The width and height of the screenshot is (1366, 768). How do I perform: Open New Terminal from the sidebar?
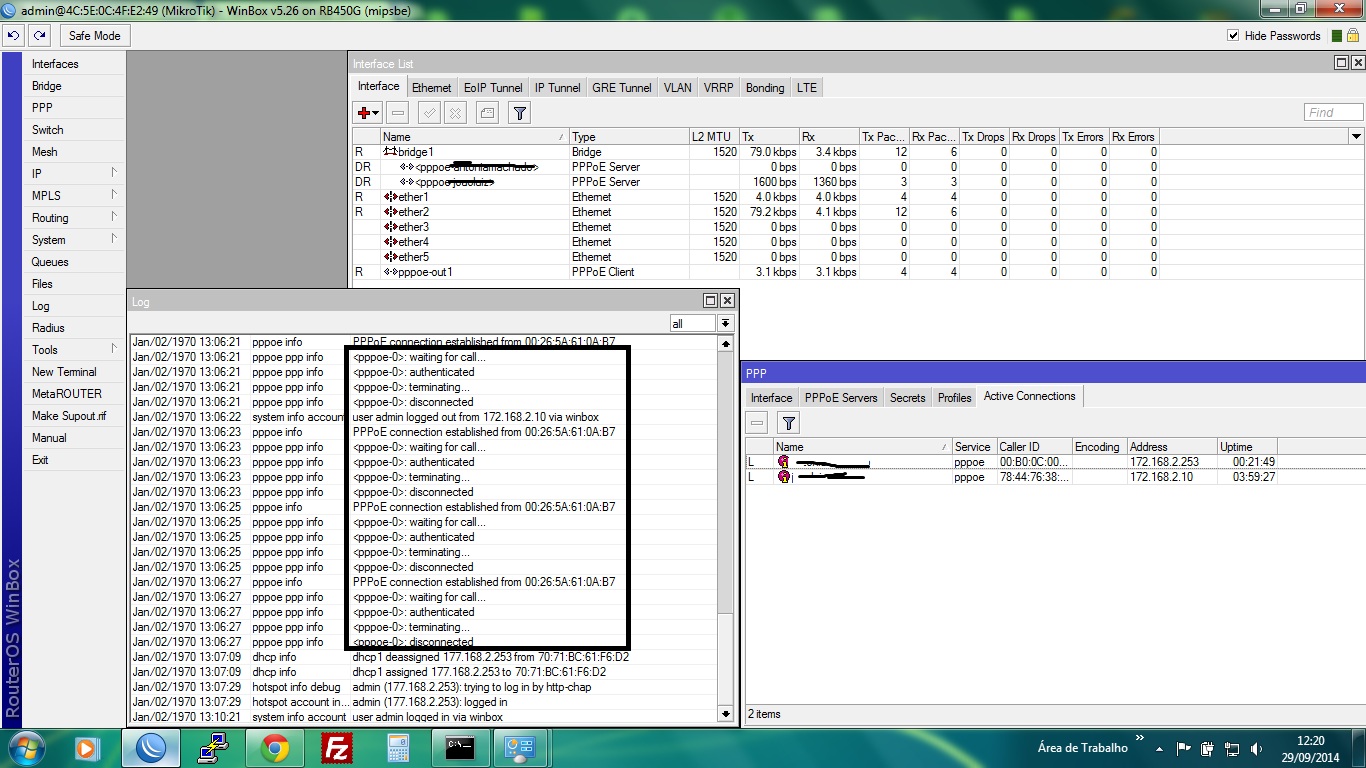click(x=64, y=372)
